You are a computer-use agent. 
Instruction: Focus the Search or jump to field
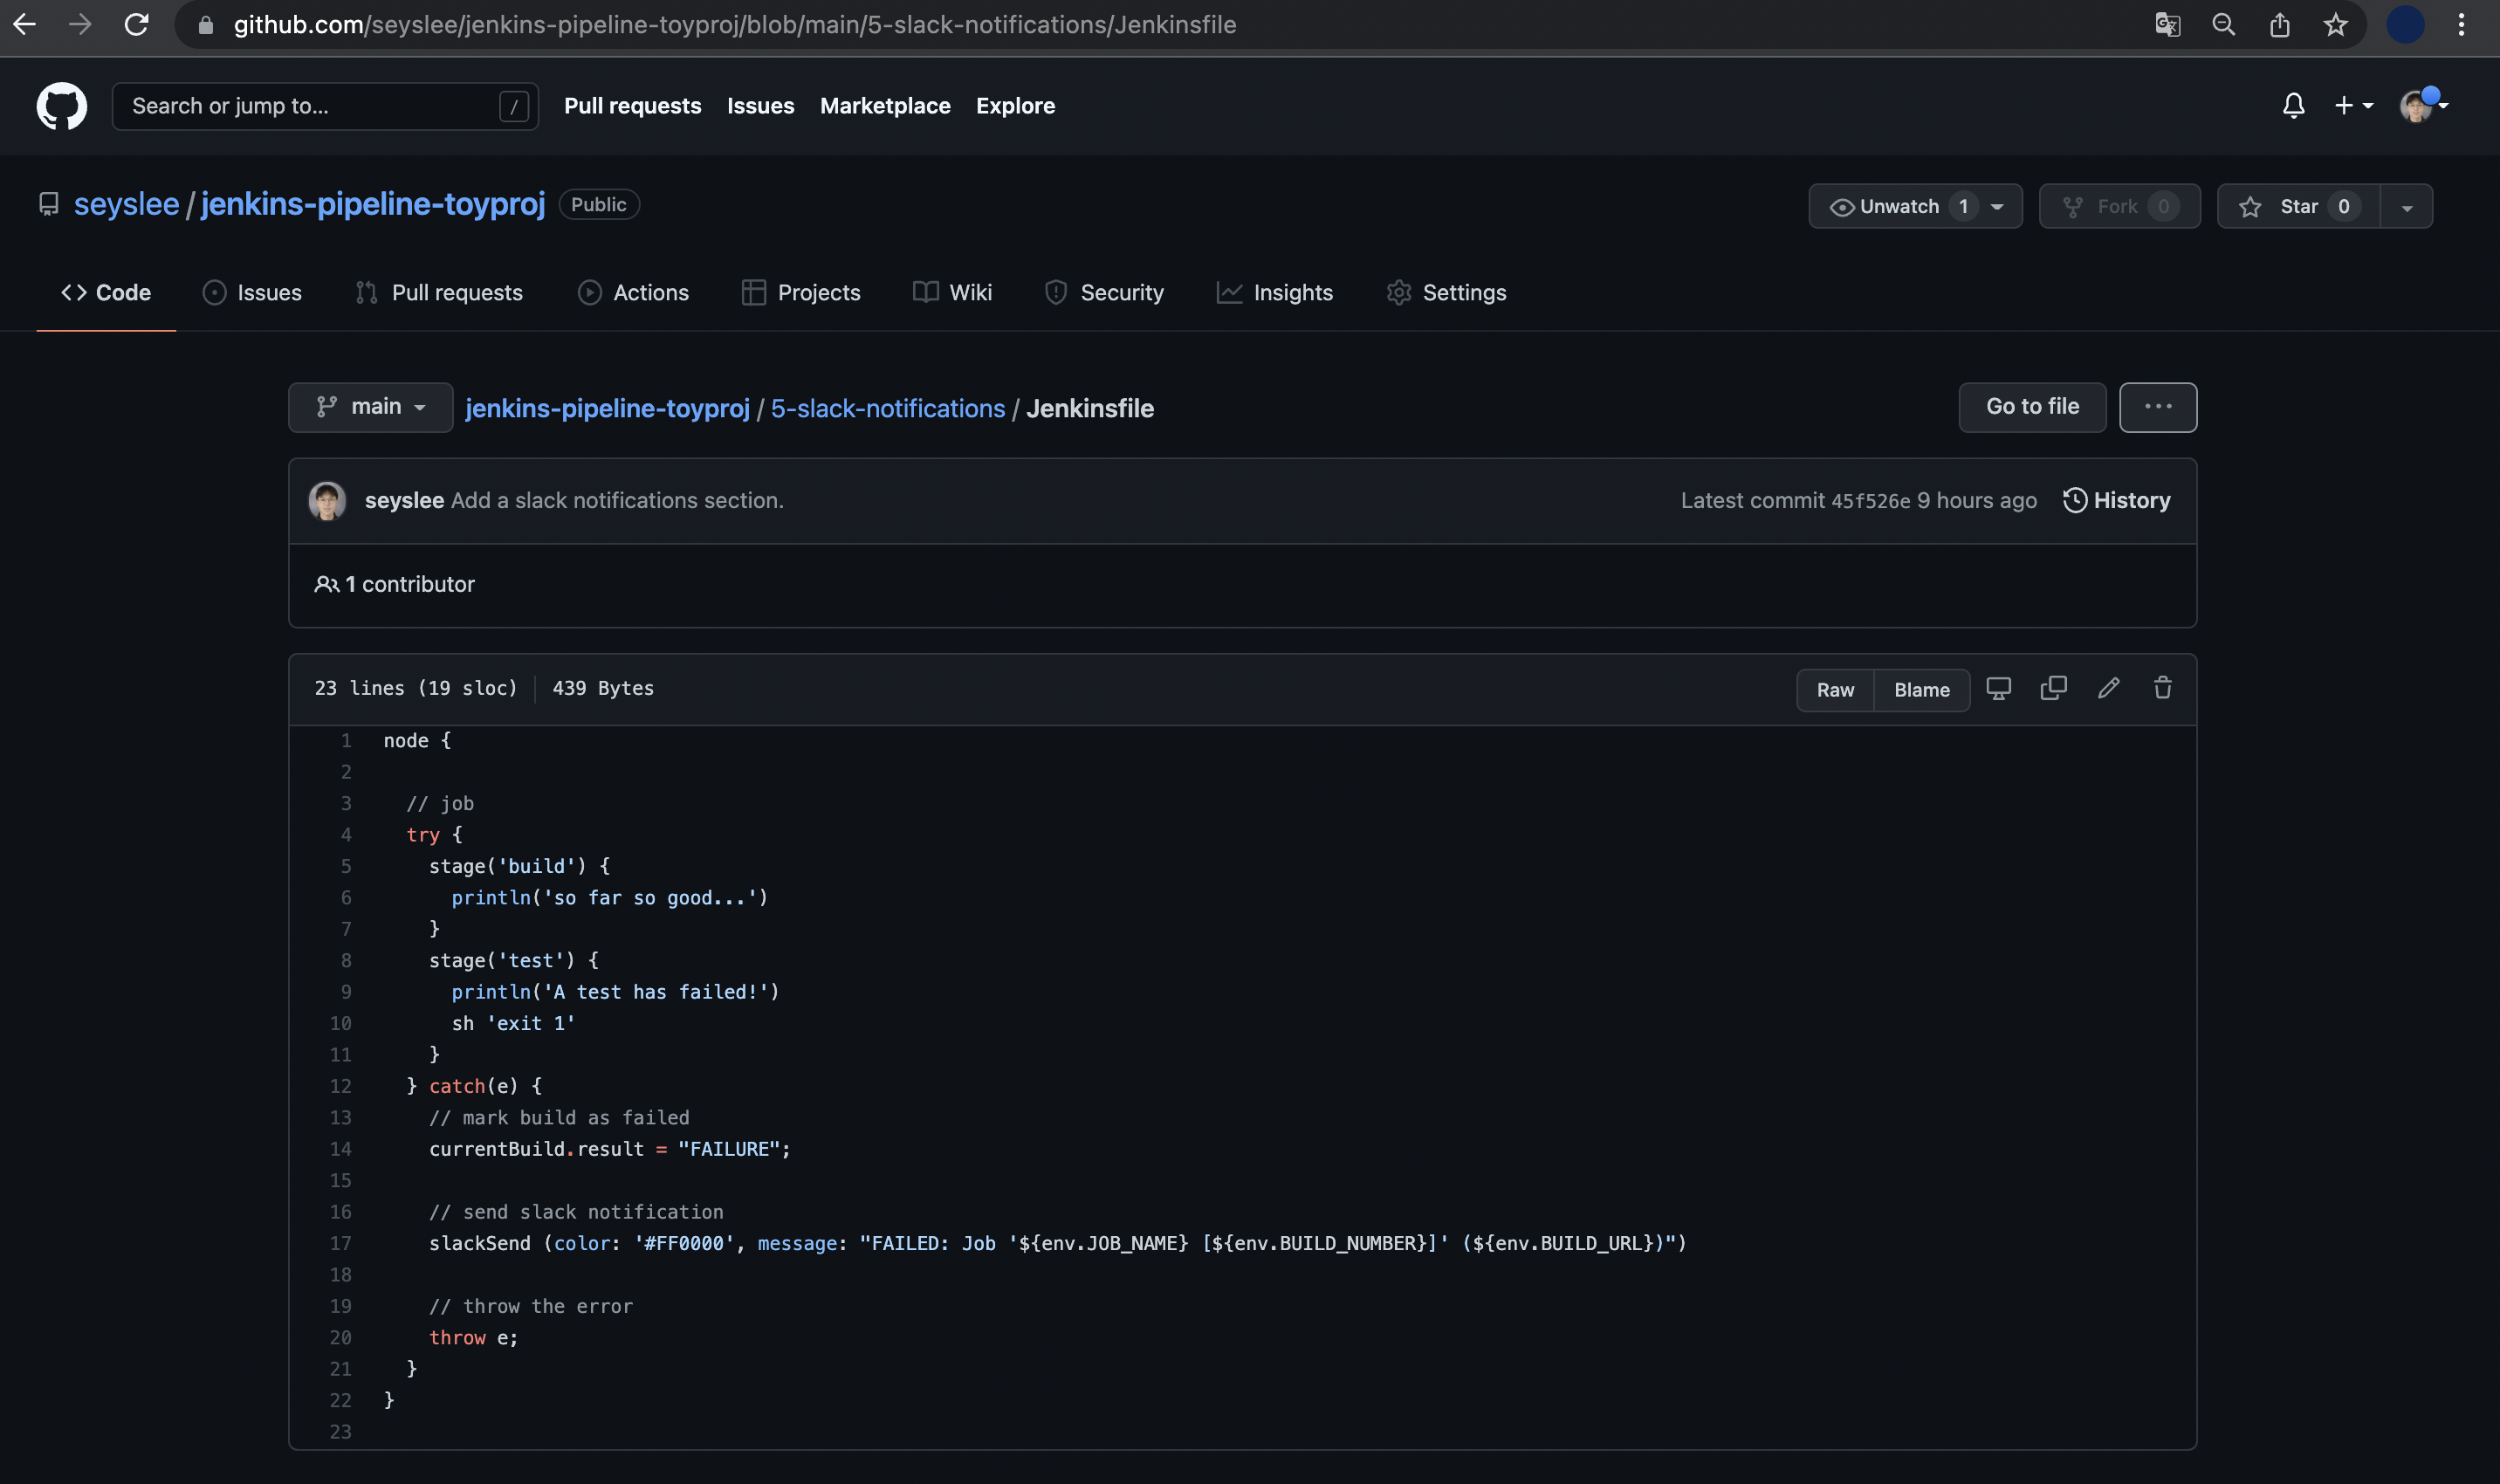tap(310, 106)
